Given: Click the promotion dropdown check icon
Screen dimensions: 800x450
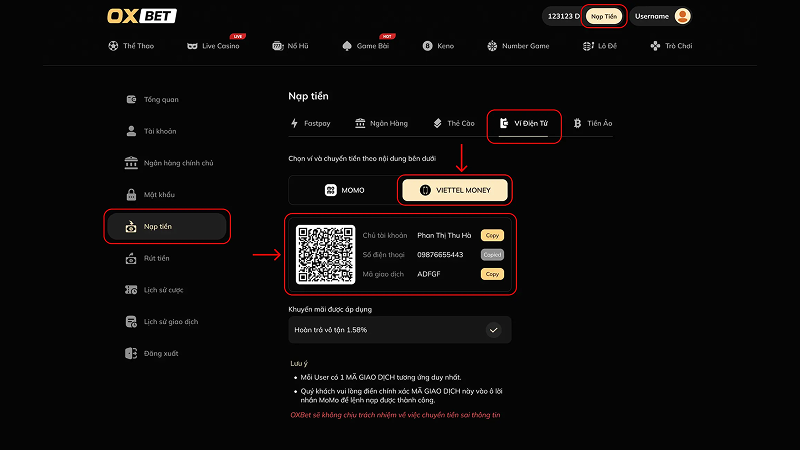Looking at the screenshot, I should [x=493, y=330].
